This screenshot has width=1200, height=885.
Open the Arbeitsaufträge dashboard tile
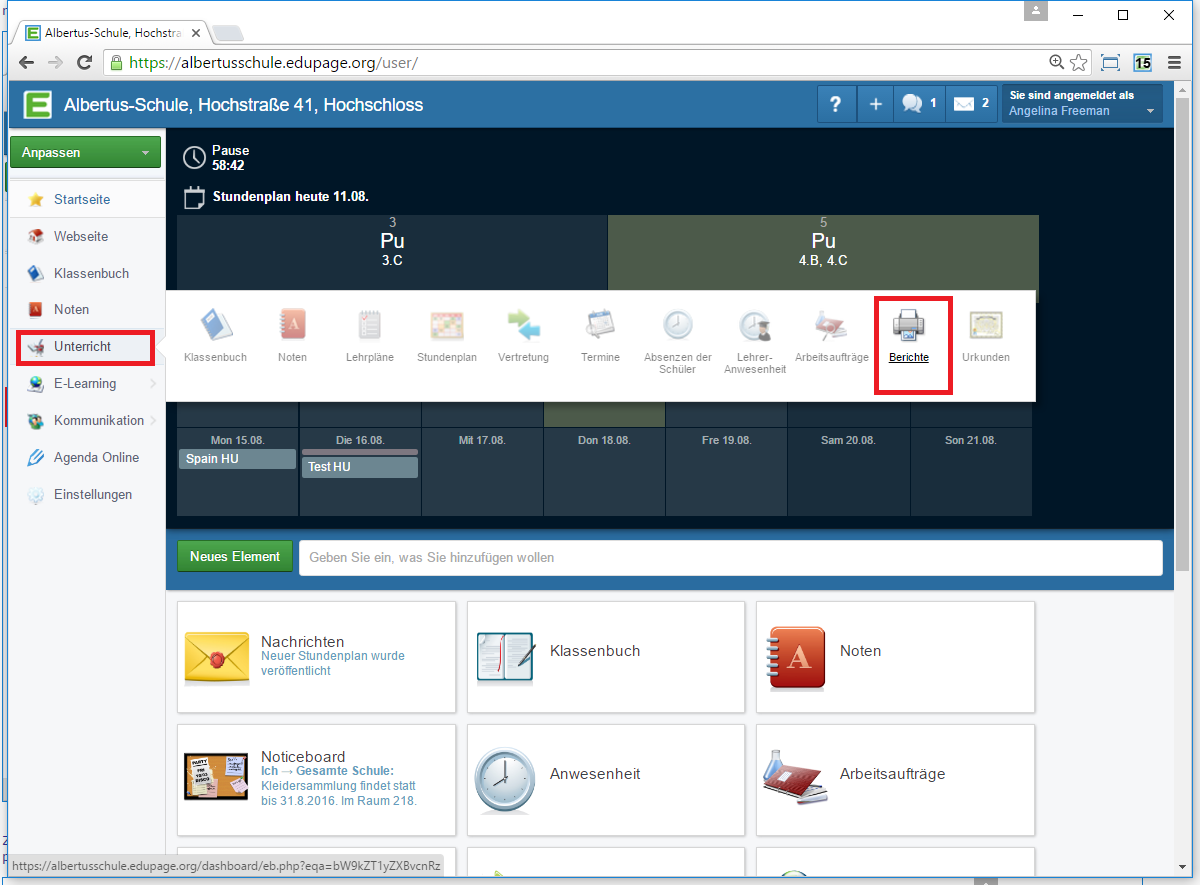point(895,780)
